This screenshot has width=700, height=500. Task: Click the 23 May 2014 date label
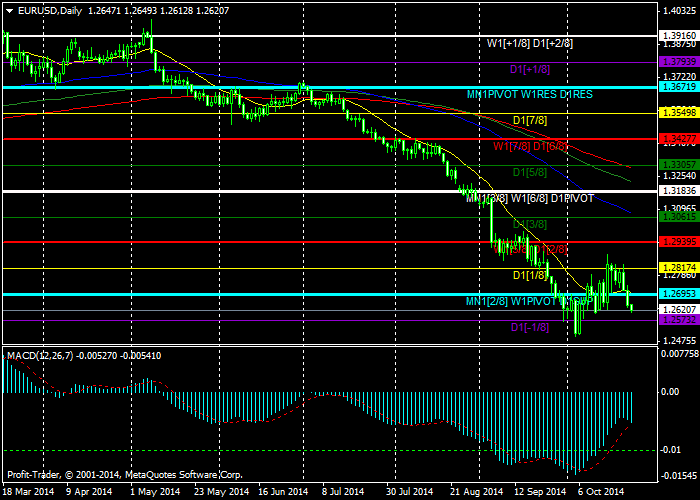click(x=221, y=492)
